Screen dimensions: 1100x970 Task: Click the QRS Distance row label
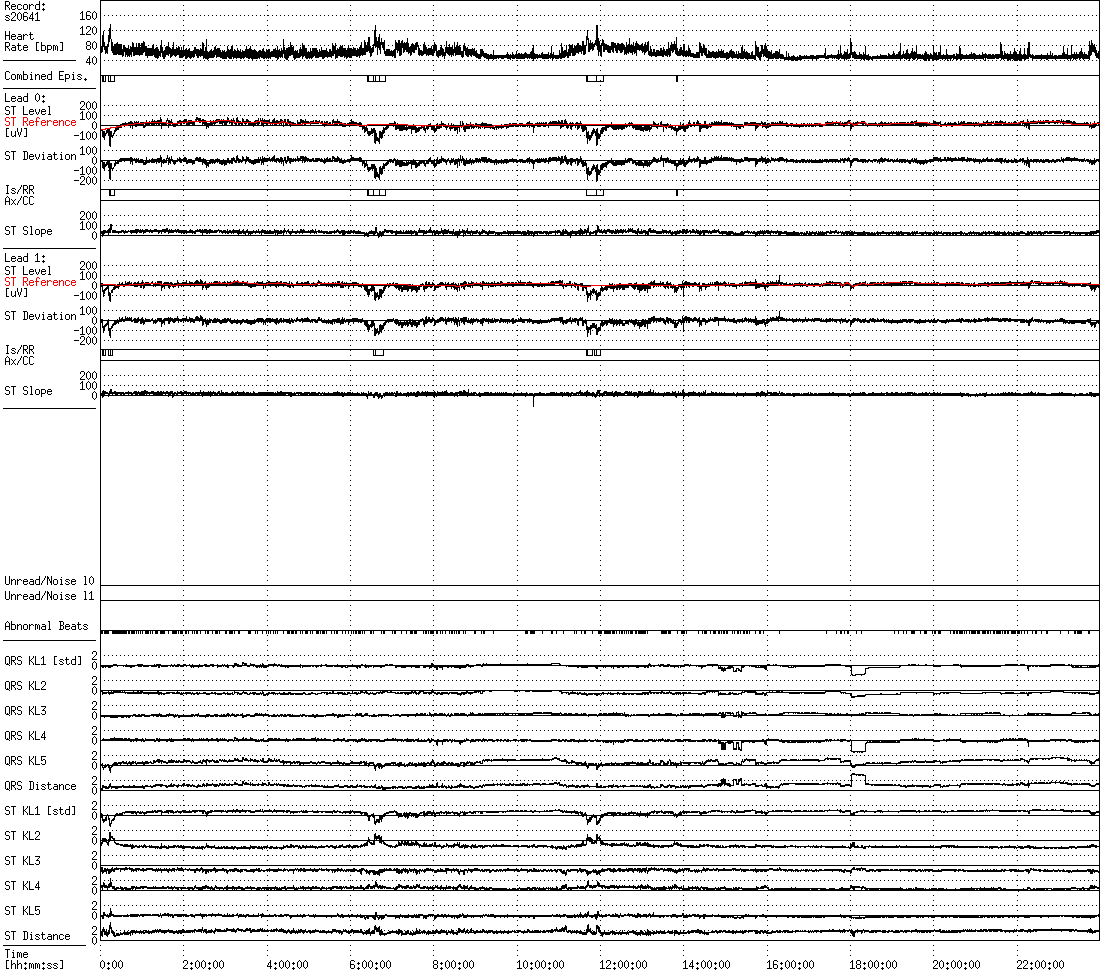(40, 786)
